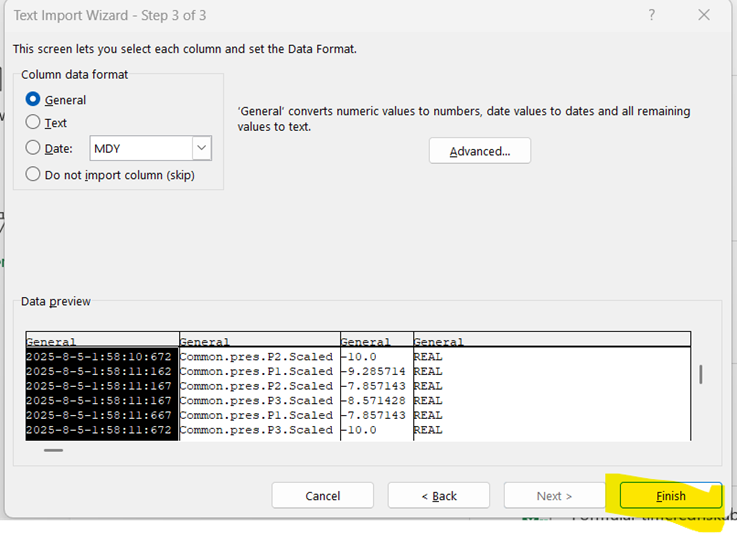Screen dimensions: 737x534
Task: Open the Advanced import settings
Action: click(x=479, y=151)
